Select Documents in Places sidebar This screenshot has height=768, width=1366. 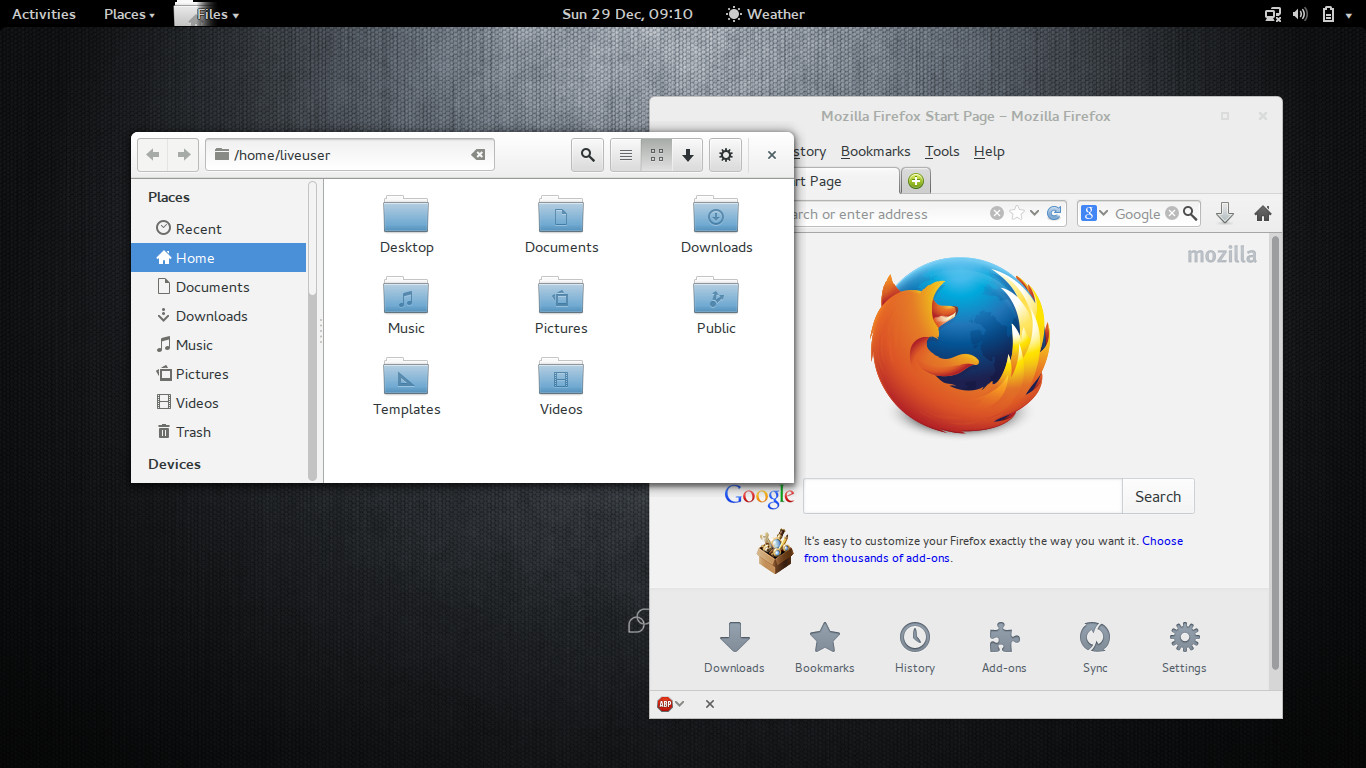(x=219, y=287)
